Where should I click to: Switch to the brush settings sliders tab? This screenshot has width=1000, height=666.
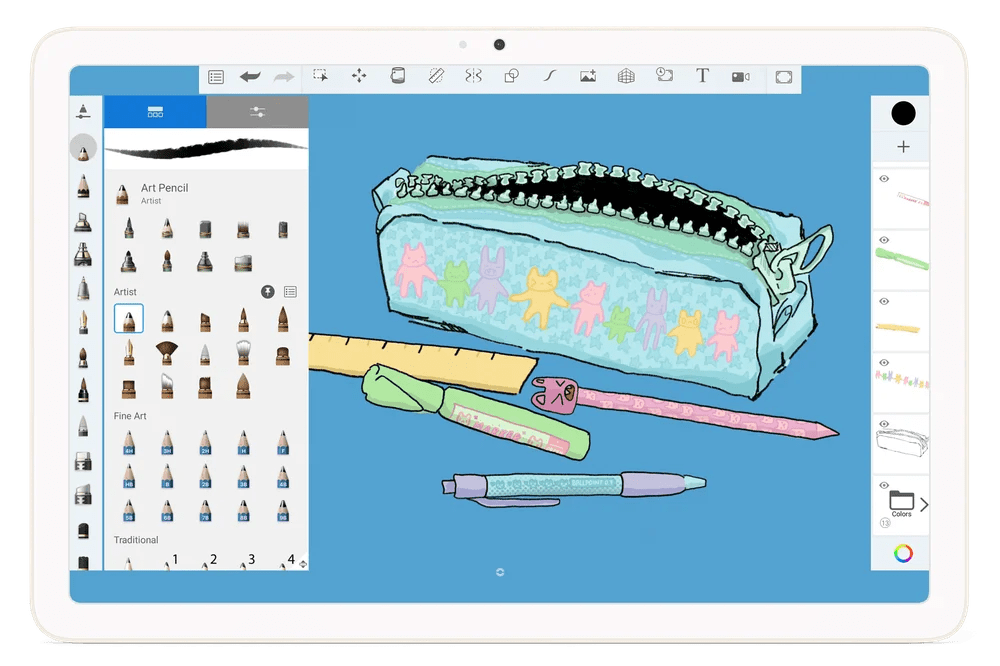[x=258, y=112]
